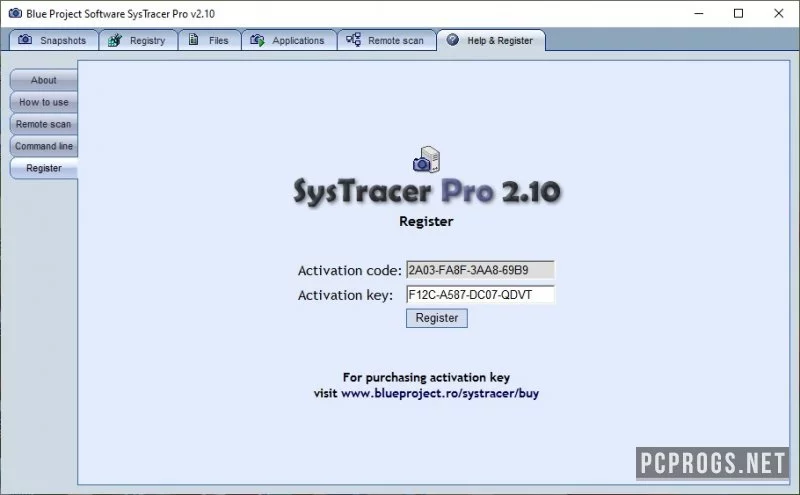Click the camera icon on the Snapshots tab
Screen dimensions: 800x495
point(25,39)
